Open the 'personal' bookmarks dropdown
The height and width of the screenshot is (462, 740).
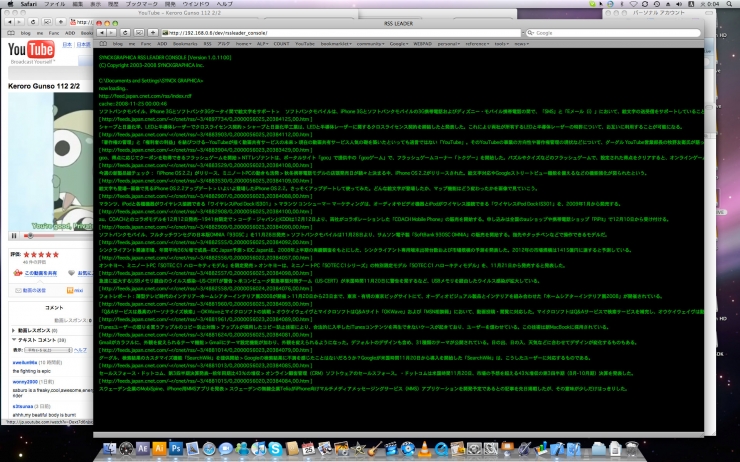click(x=448, y=43)
